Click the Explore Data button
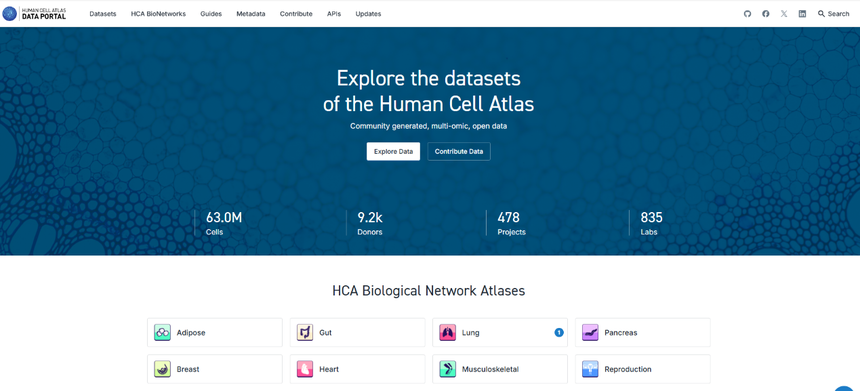This screenshot has width=860, height=391. coord(393,151)
